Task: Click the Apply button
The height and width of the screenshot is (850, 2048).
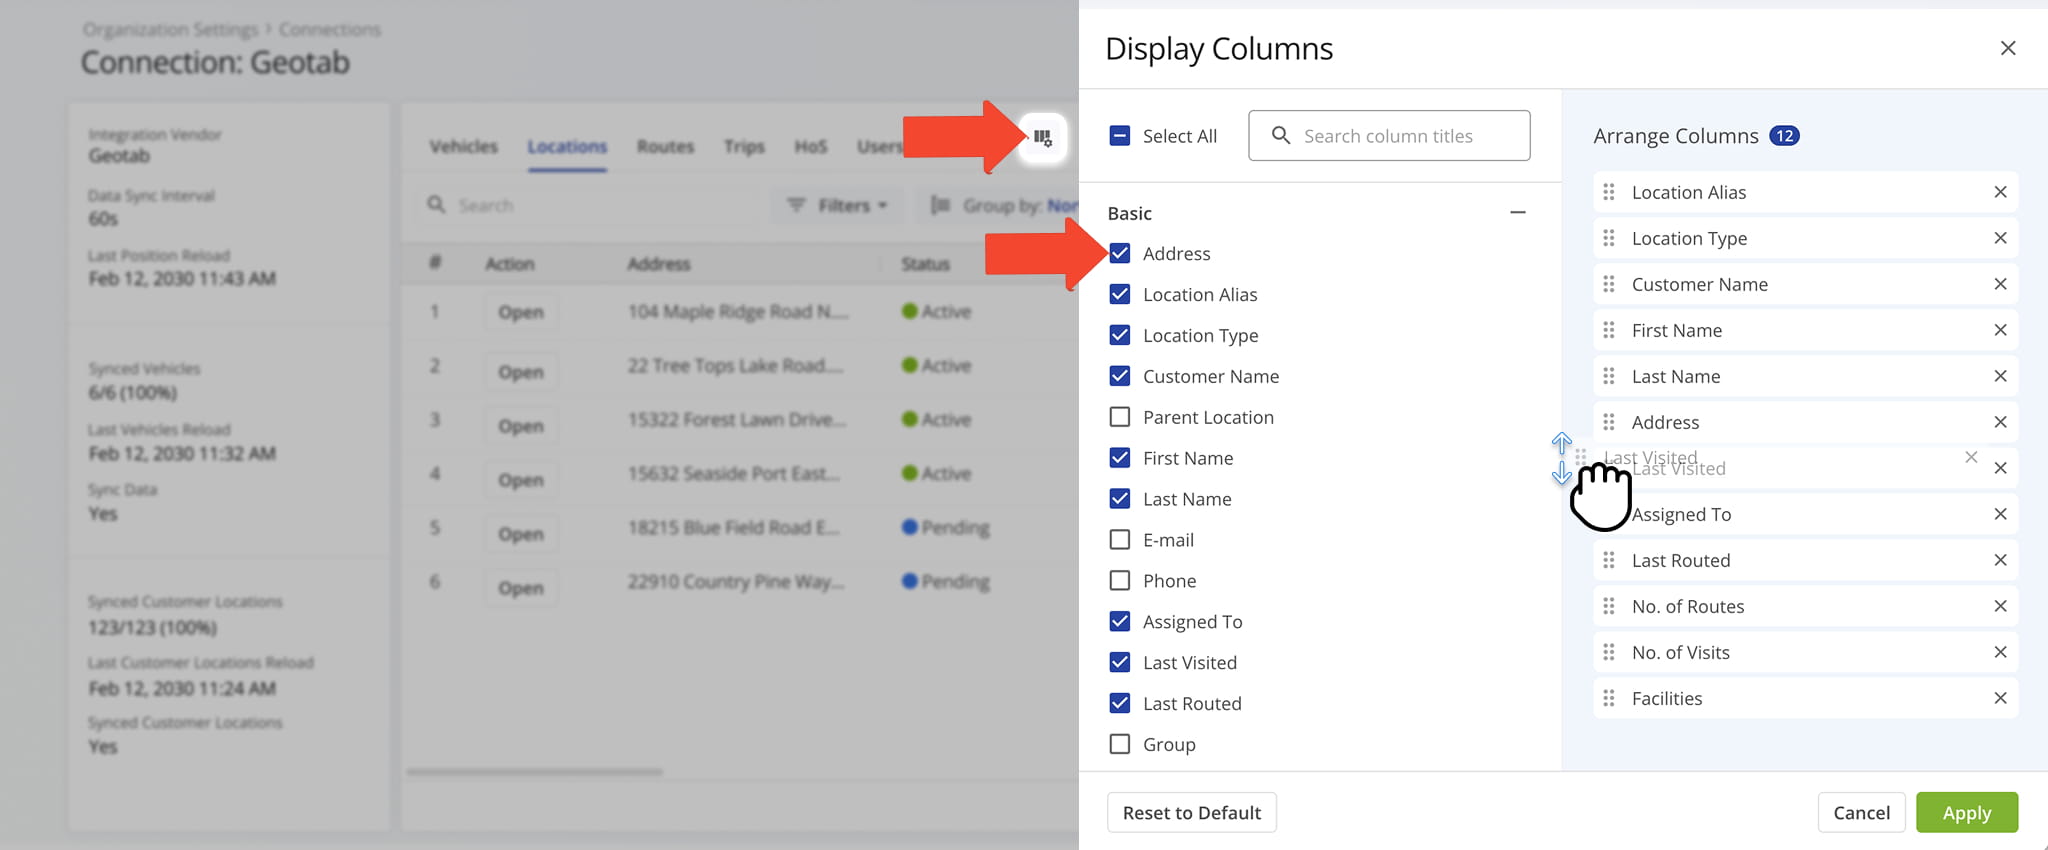Action: 1966,812
